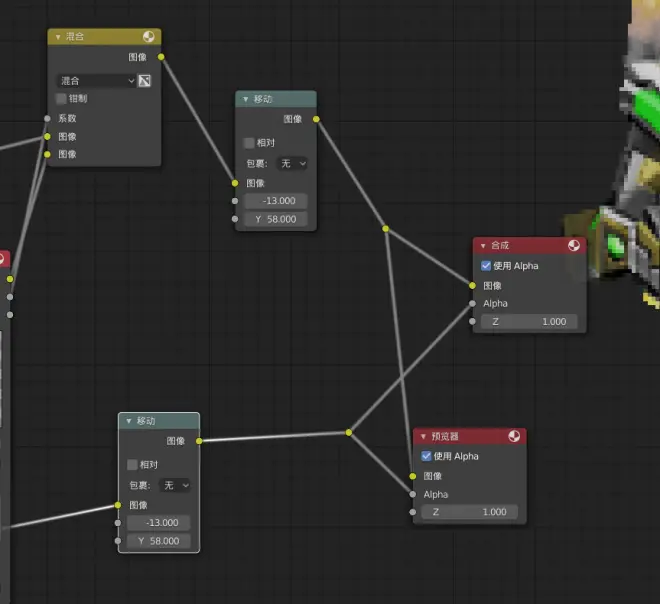Click the Z input socket on 合成 node
Screen dimensions: 660x604
point(472,322)
